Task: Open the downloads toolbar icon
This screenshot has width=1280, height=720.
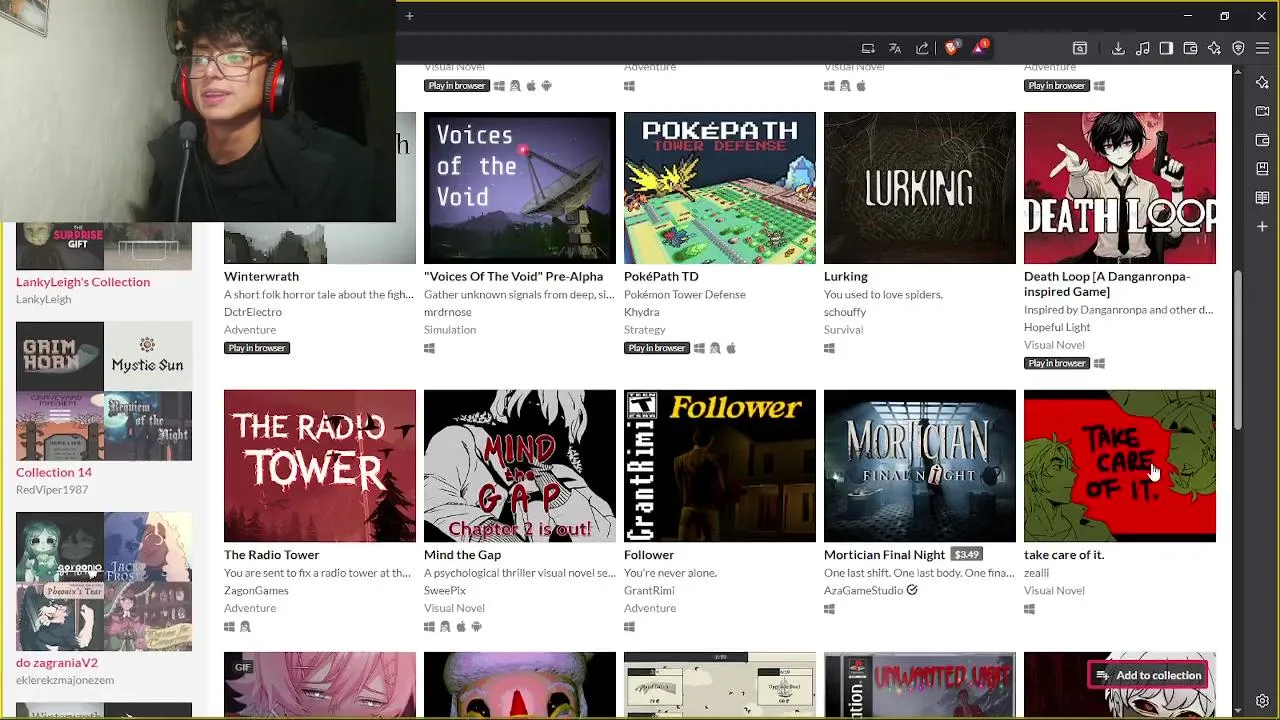Action: (x=1118, y=48)
